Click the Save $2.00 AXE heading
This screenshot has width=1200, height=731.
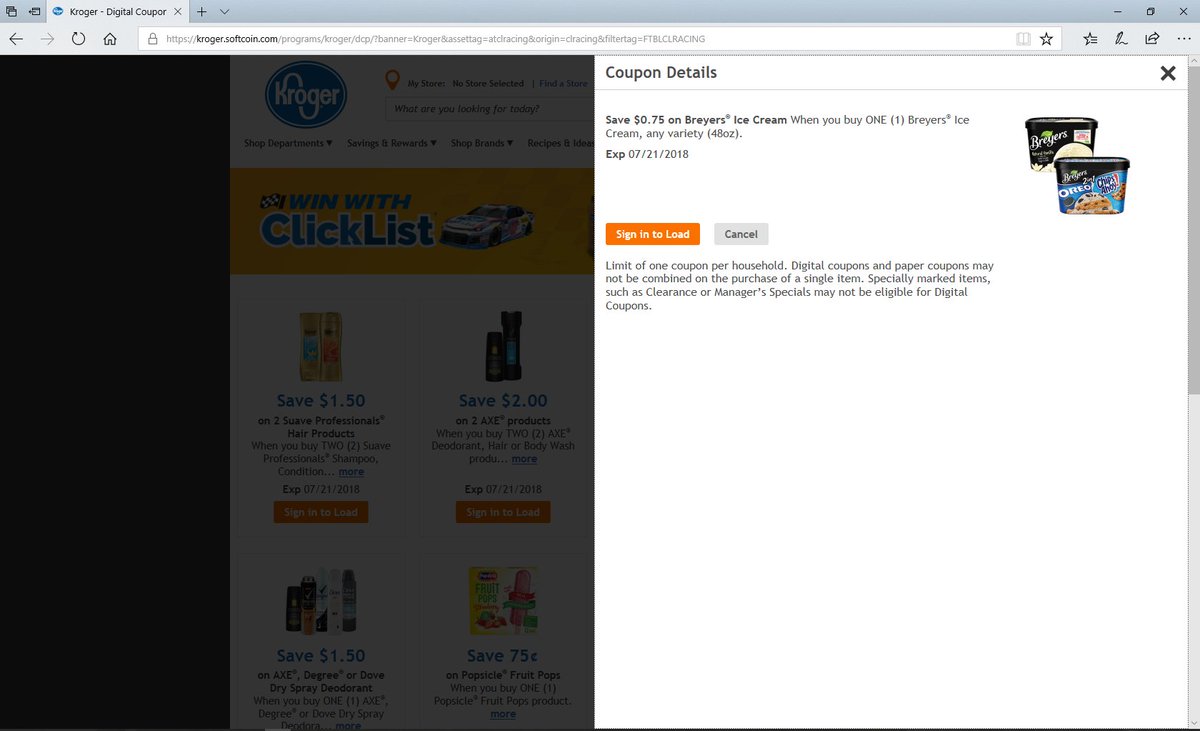[x=503, y=401]
